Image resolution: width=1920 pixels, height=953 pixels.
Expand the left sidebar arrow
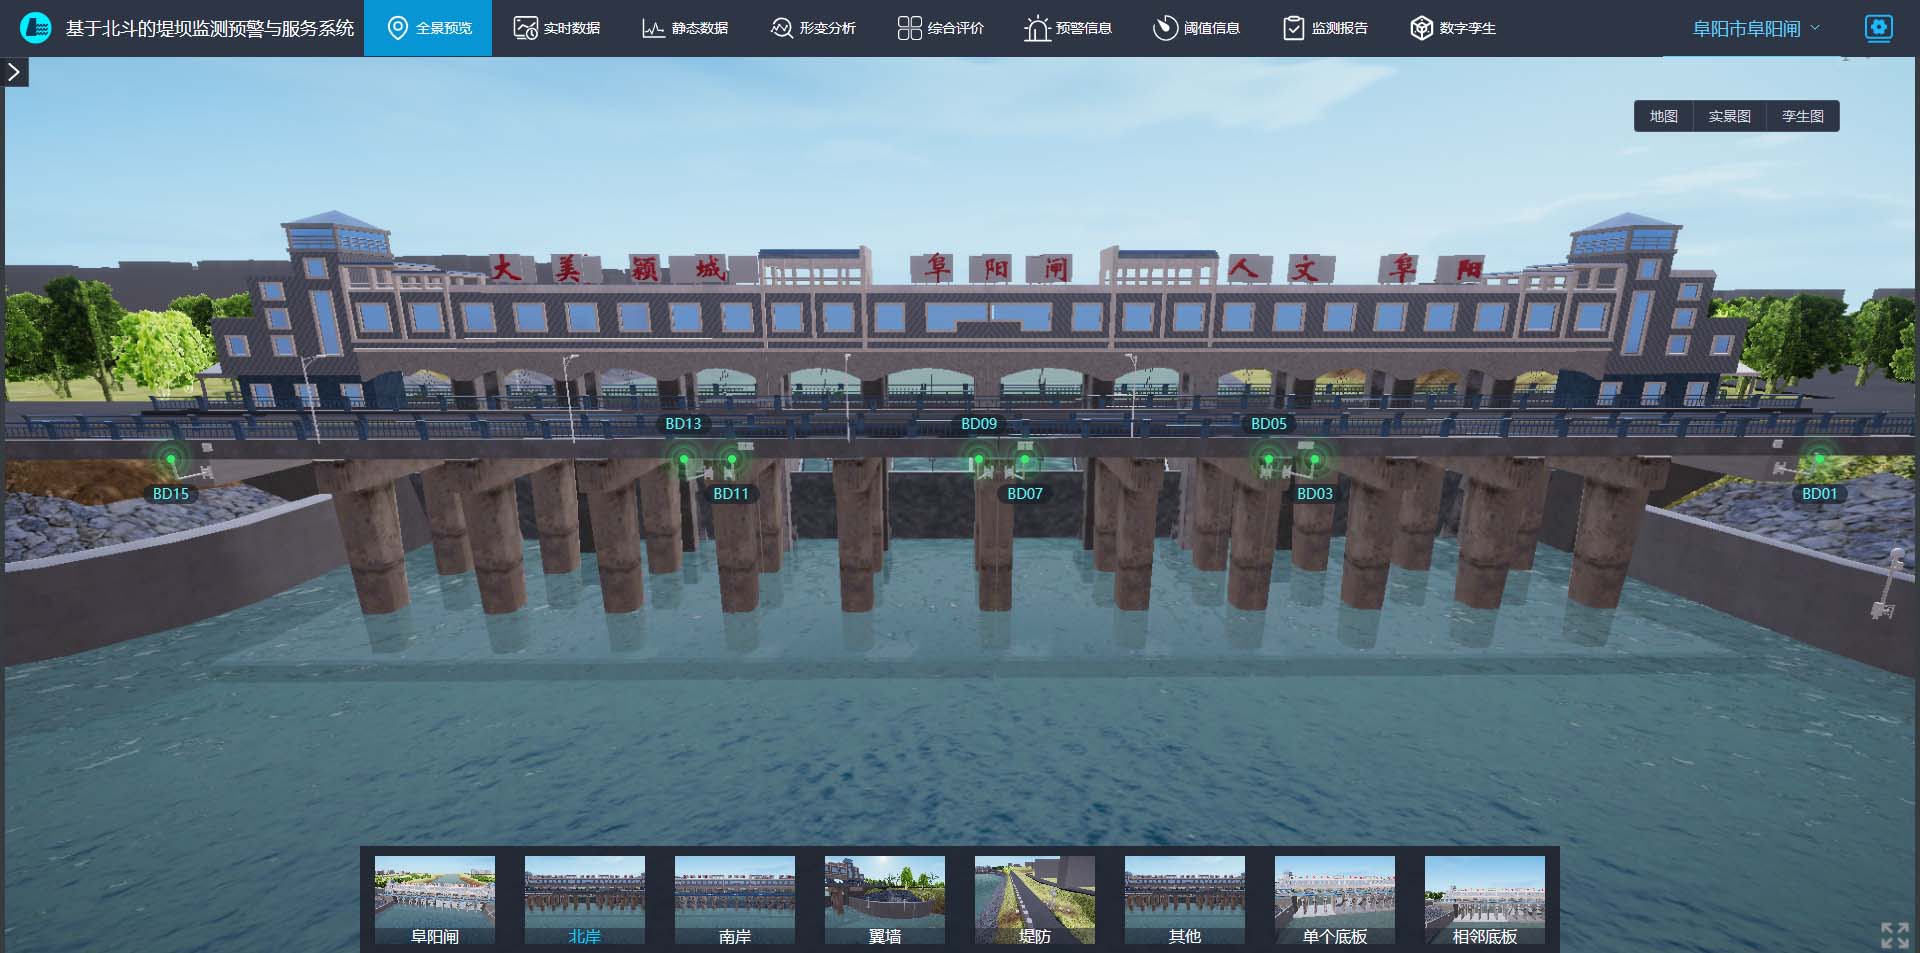14,72
